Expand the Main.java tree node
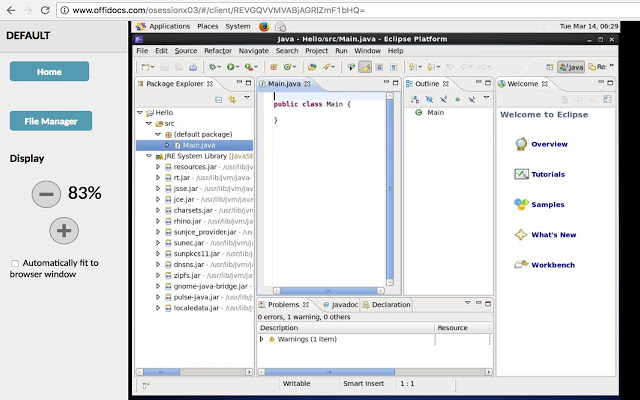The image size is (640, 400). [167, 145]
